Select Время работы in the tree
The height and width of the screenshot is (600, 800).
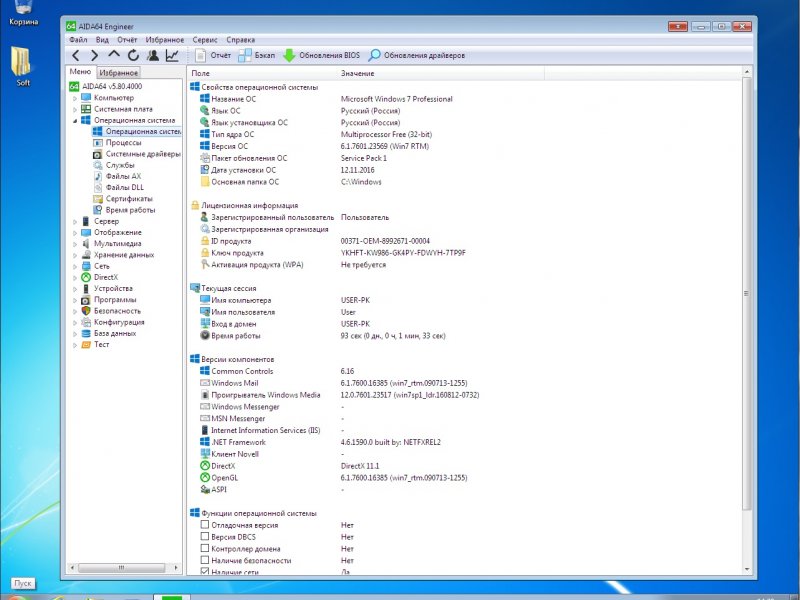click(x=130, y=210)
